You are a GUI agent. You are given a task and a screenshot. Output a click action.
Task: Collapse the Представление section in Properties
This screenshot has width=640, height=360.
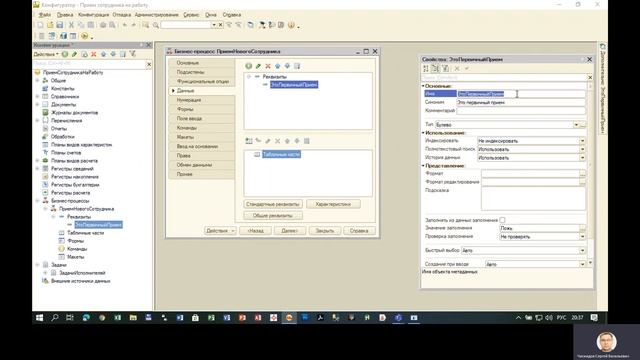[x=423, y=166]
